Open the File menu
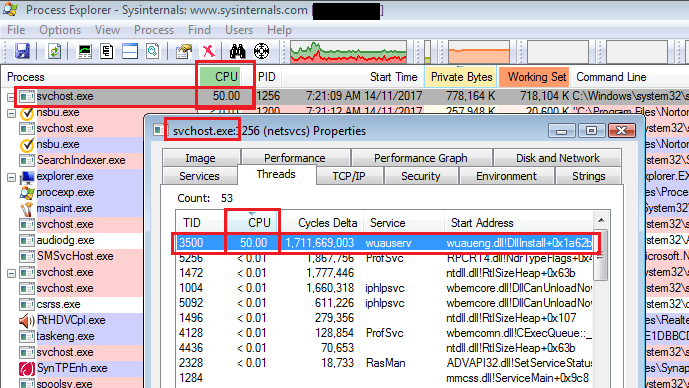 tap(16, 30)
